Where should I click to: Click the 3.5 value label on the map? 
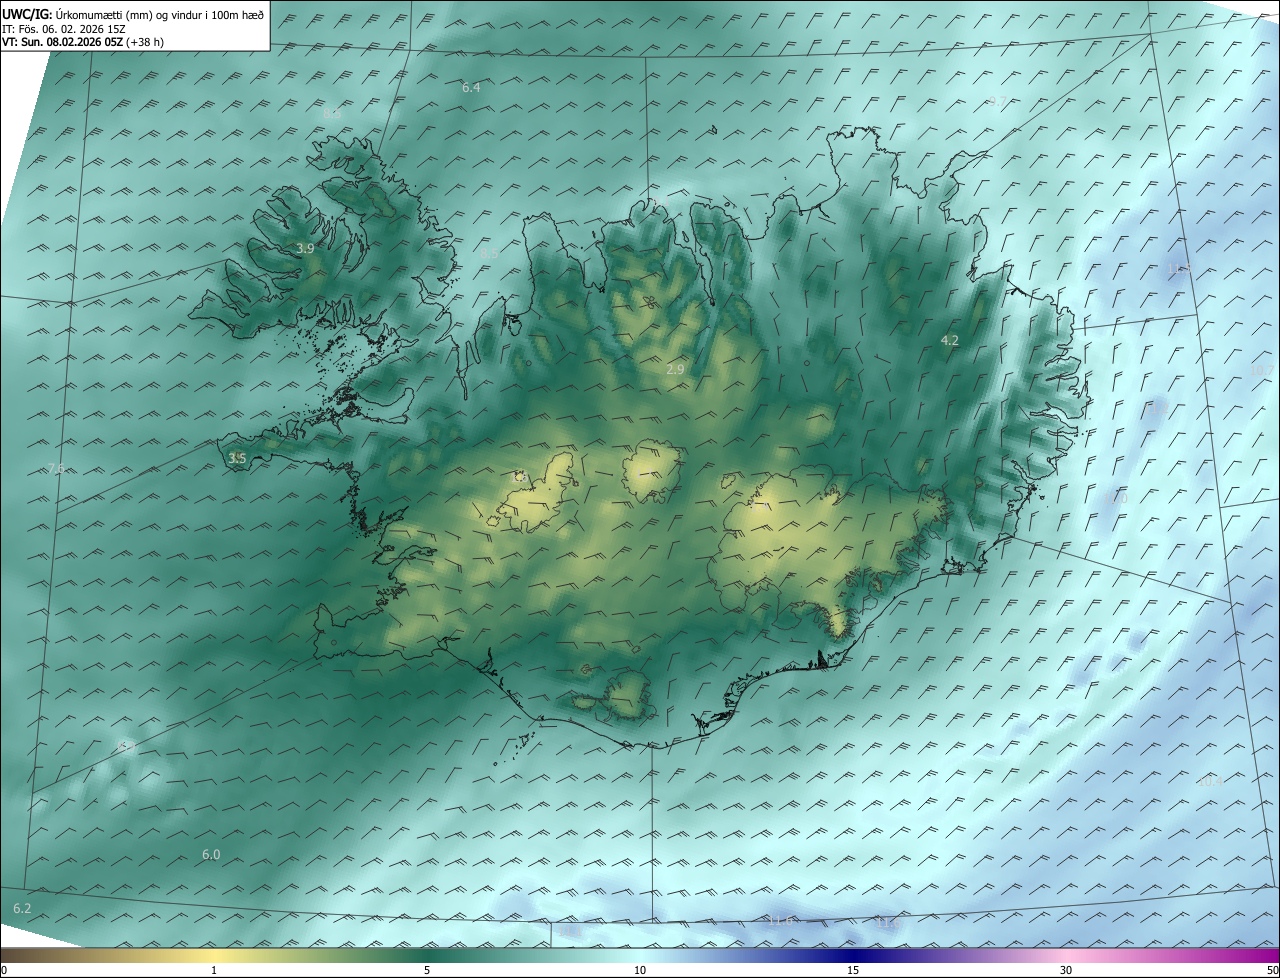click(237, 459)
